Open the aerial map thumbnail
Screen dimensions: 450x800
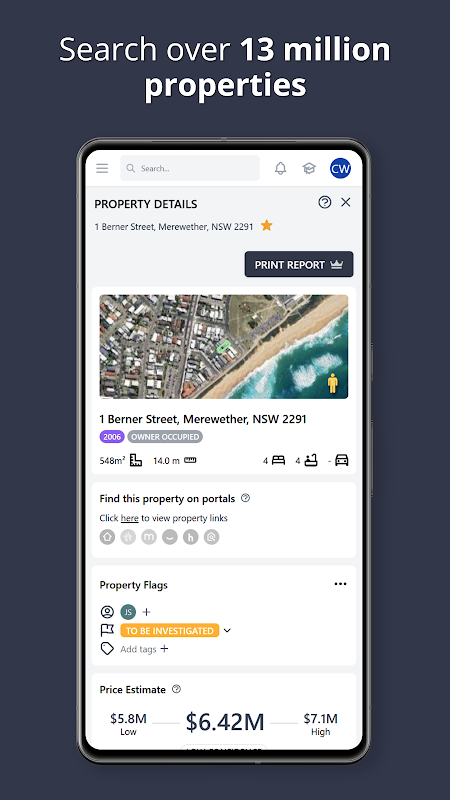pyautogui.click(x=224, y=346)
